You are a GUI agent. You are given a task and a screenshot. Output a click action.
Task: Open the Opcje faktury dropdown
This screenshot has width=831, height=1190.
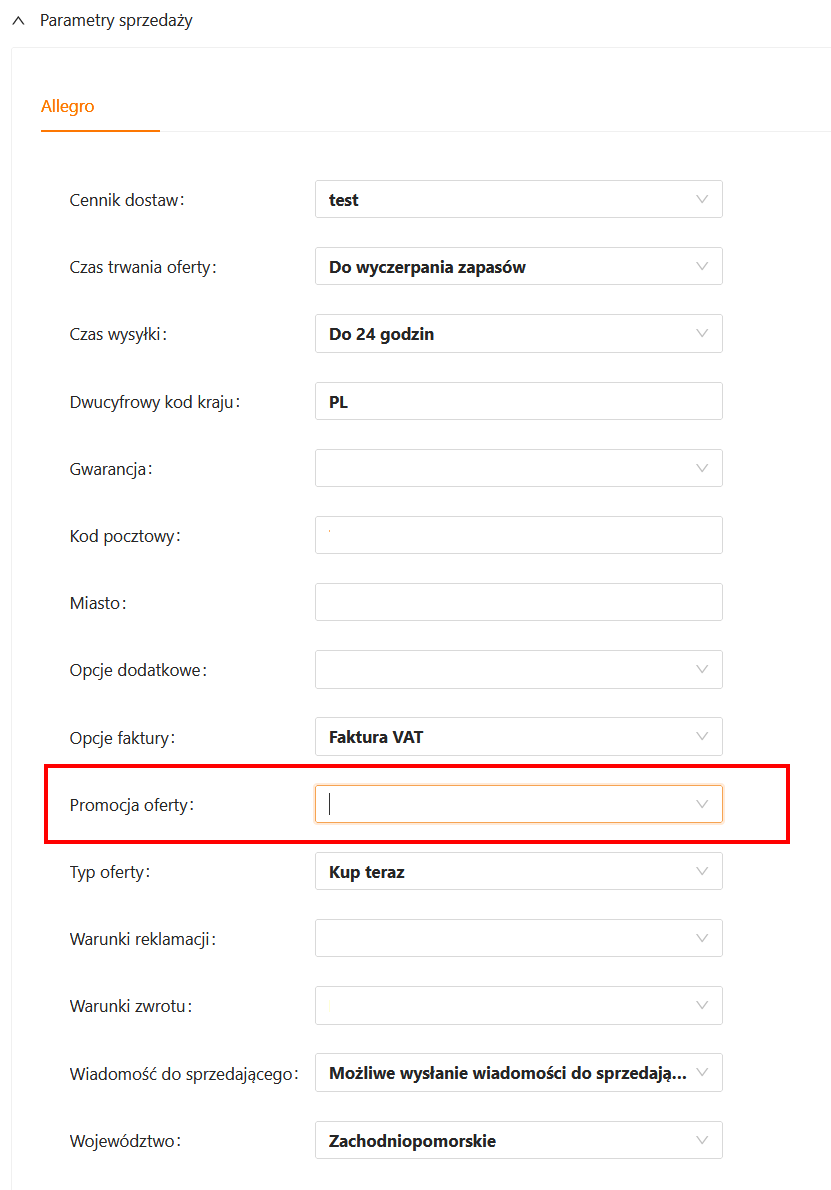pos(518,737)
